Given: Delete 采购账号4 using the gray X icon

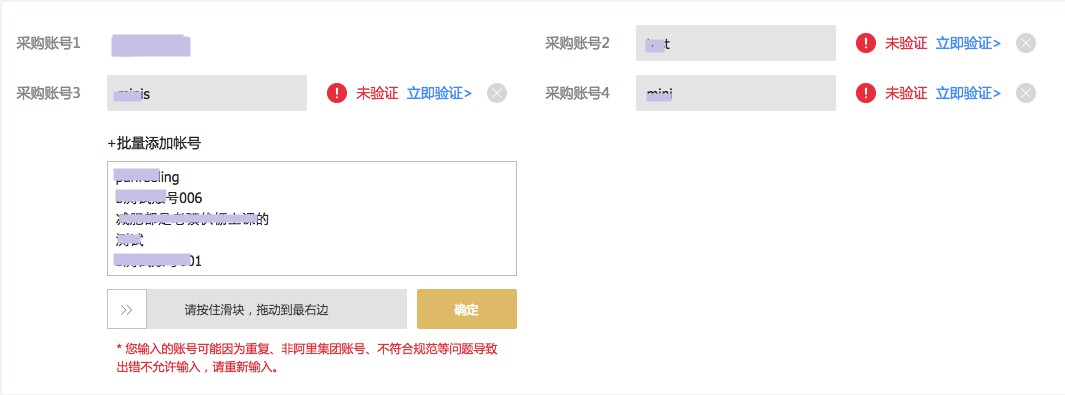Looking at the screenshot, I should click(x=1026, y=93).
